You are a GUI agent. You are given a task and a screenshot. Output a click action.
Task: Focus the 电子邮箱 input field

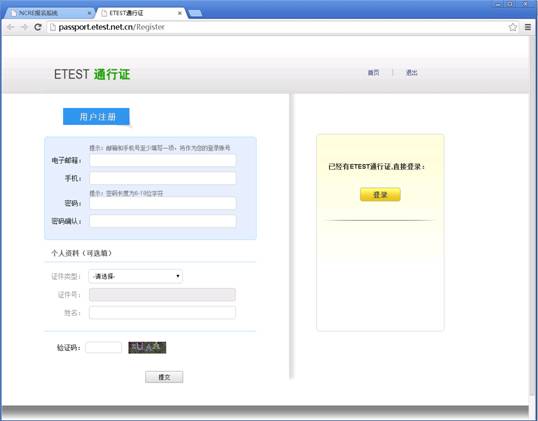(163, 160)
